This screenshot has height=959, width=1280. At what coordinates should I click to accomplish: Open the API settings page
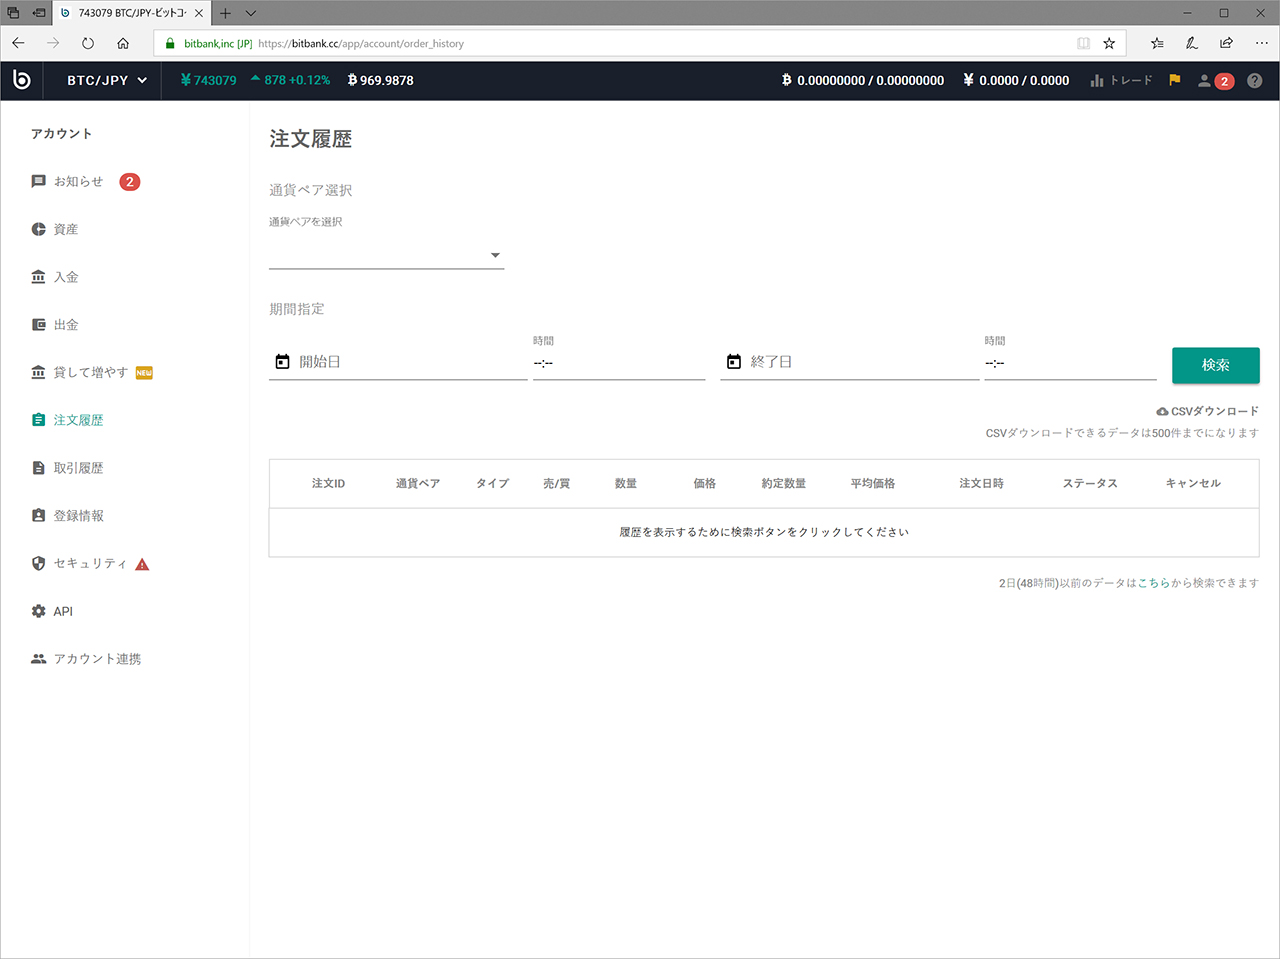click(64, 611)
